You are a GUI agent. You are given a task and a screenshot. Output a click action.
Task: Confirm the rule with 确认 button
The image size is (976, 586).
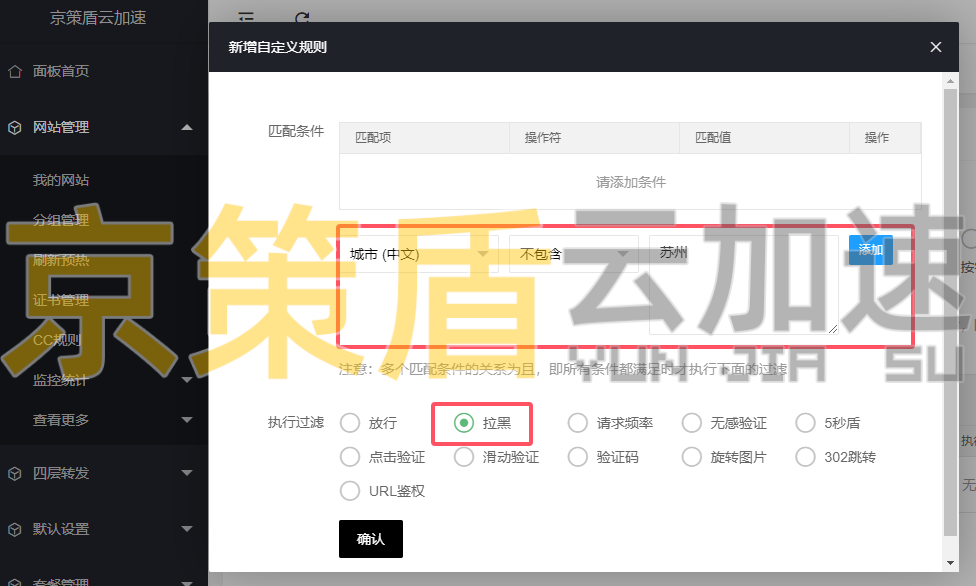coord(370,538)
